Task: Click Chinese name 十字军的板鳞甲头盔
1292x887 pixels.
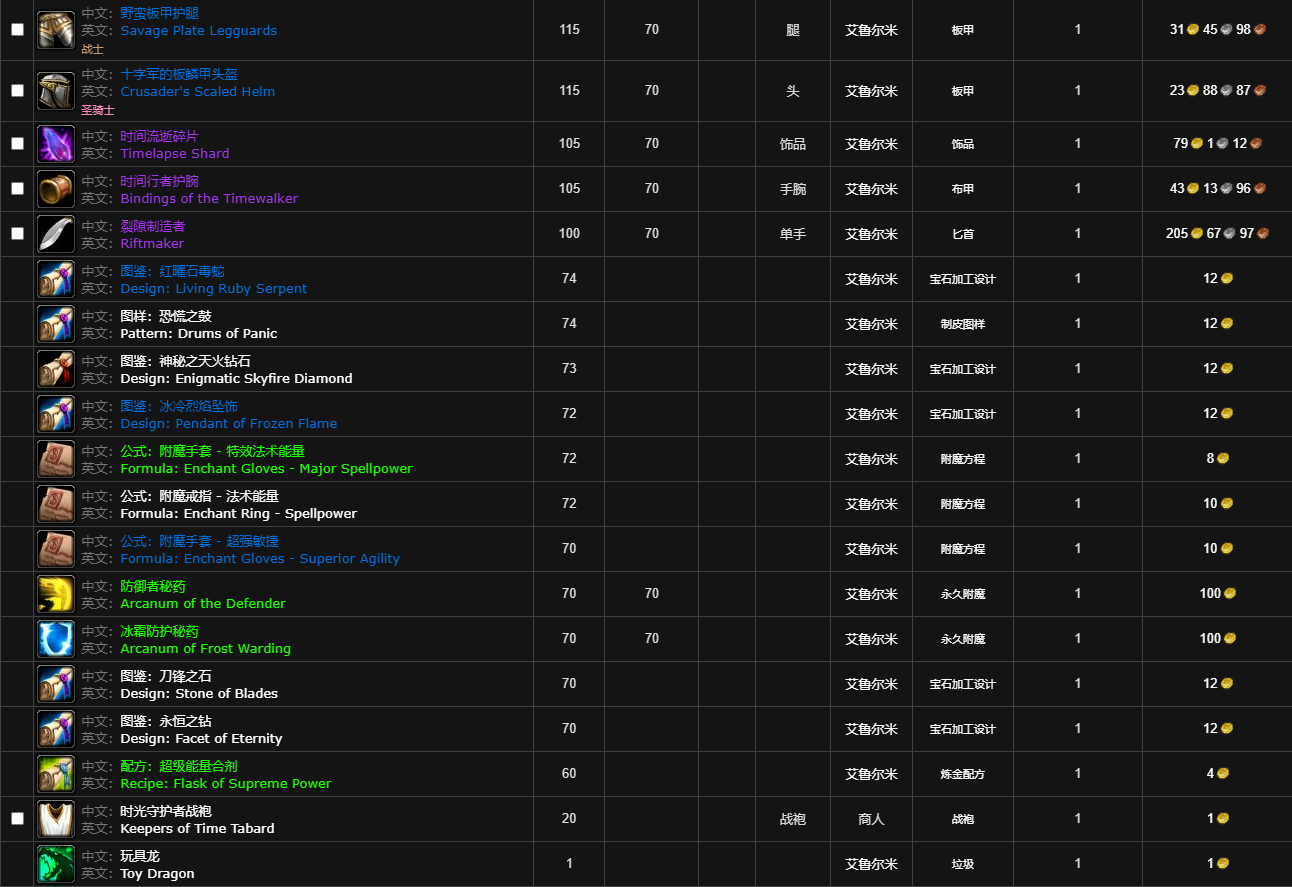Action: [179, 75]
